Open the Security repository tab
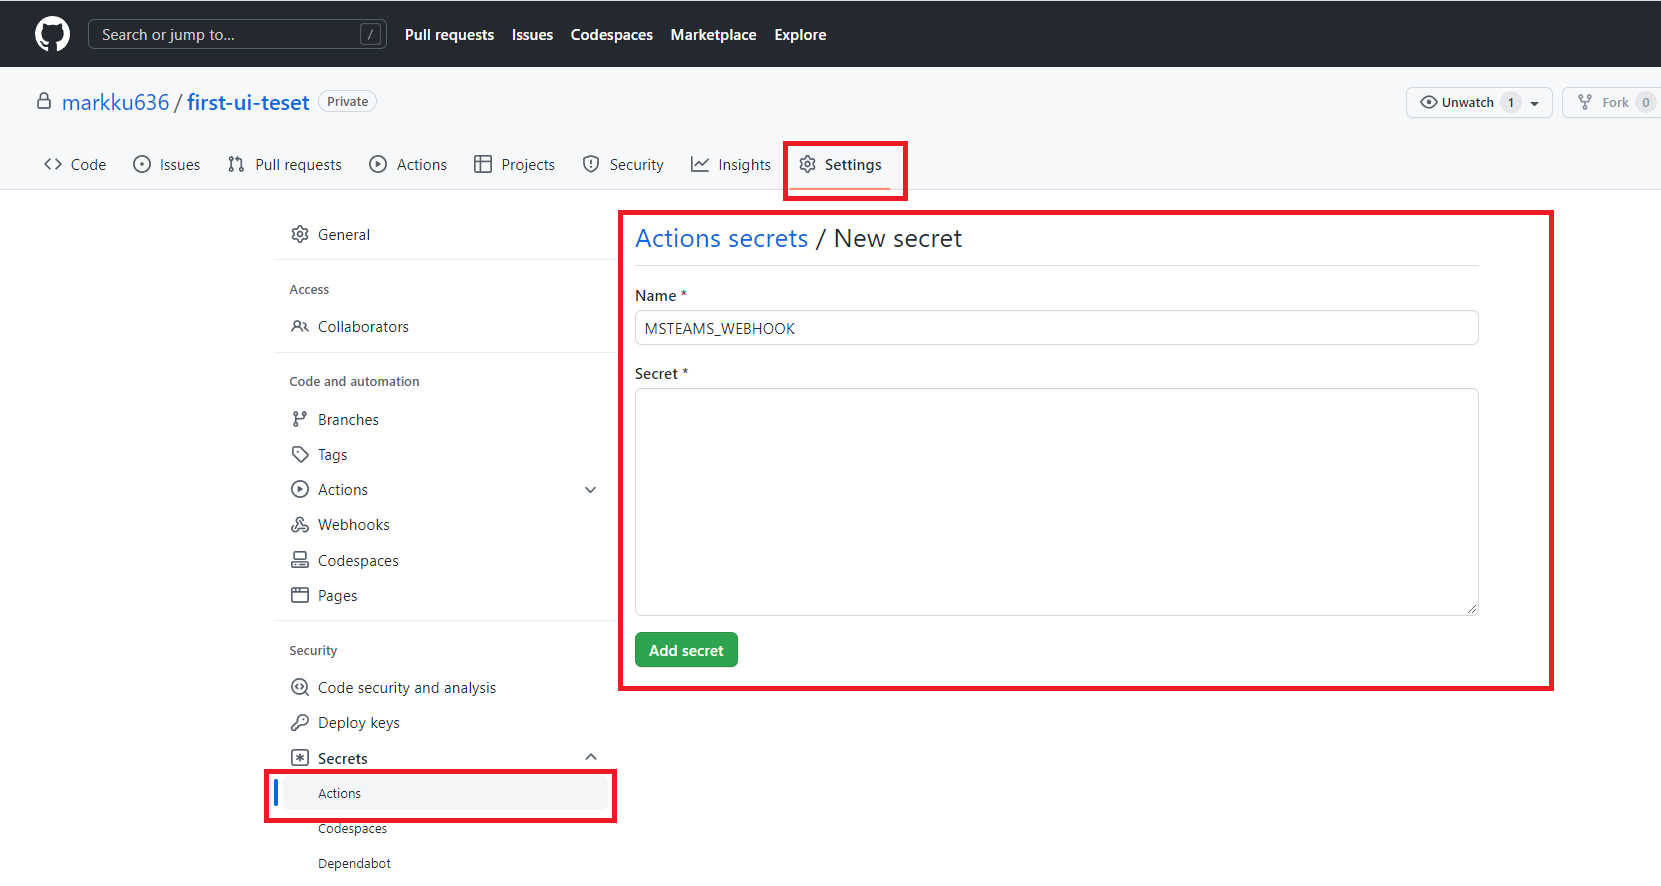 tap(623, 165)
